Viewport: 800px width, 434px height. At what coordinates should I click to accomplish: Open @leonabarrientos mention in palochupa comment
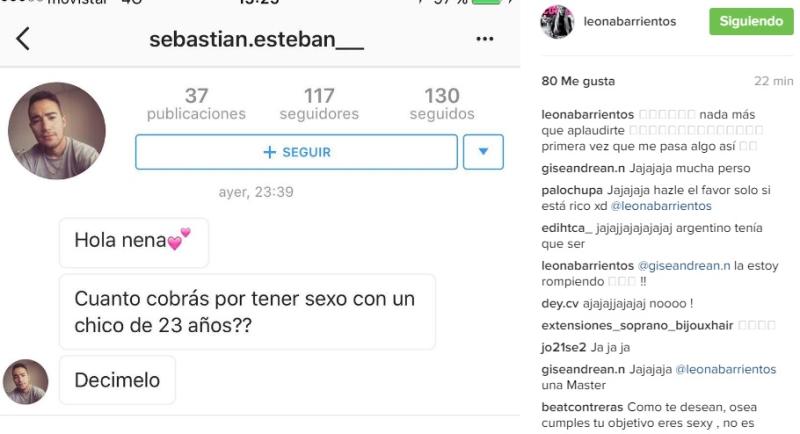(661, 206)
